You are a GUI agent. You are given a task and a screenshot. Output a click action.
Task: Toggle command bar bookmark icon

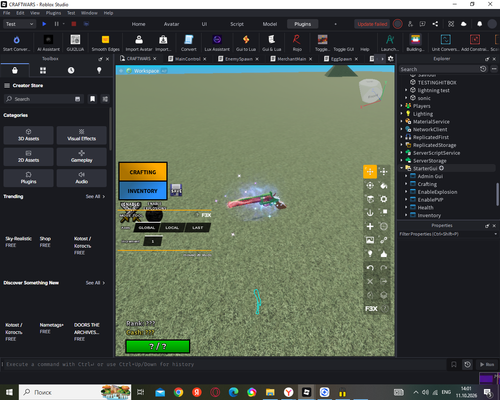(454, 364)
